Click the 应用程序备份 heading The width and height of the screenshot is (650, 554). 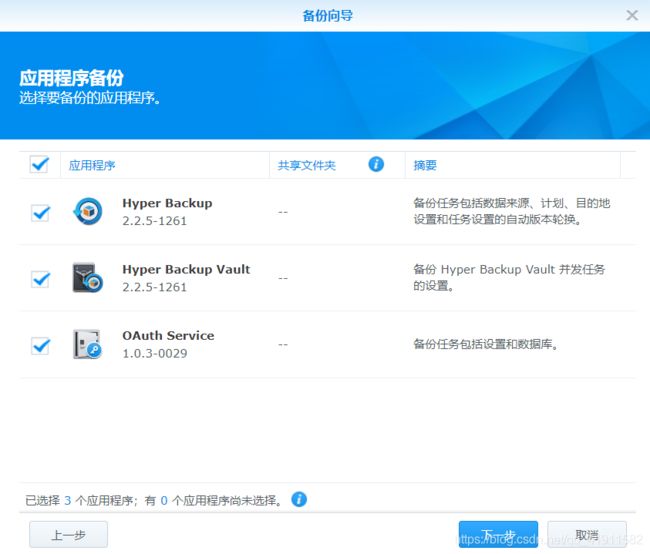click(71, 78)
